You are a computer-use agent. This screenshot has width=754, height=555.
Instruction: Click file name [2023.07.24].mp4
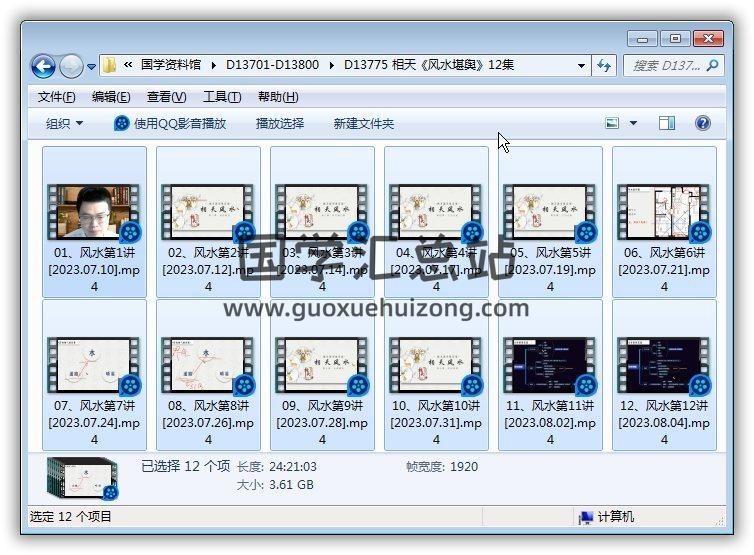point(94,430)
